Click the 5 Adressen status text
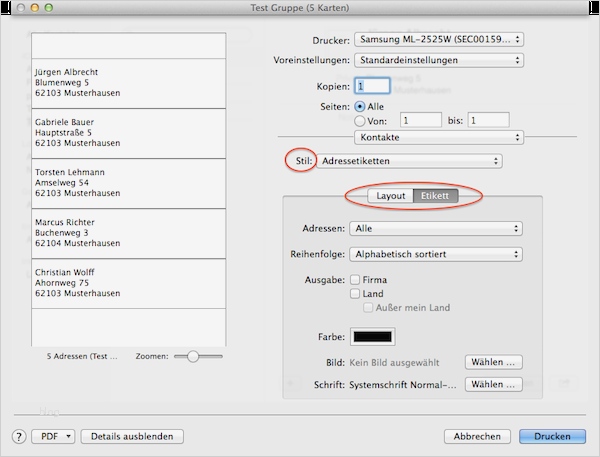600x457 pixels. (x=82, y=356)
